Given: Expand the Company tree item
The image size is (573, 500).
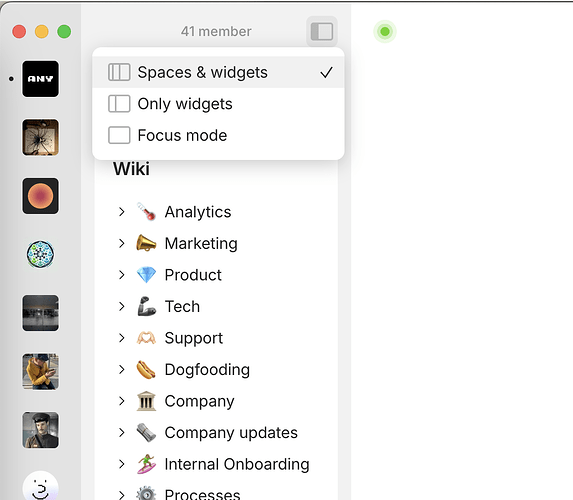Looking at the screenshot, I should coord(122,401).
